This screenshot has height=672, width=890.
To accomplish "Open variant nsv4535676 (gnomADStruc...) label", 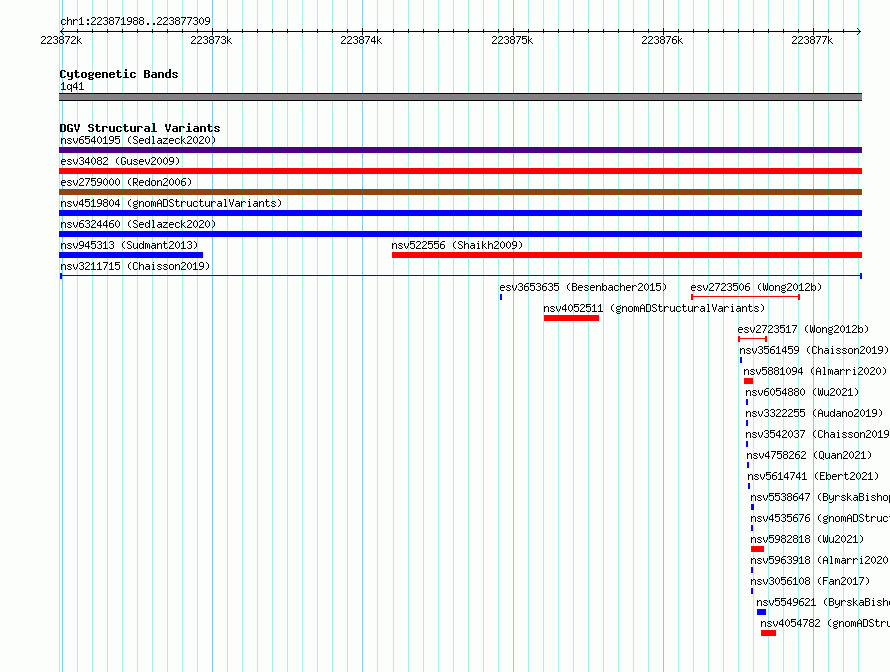I will (x=820, y=518).
